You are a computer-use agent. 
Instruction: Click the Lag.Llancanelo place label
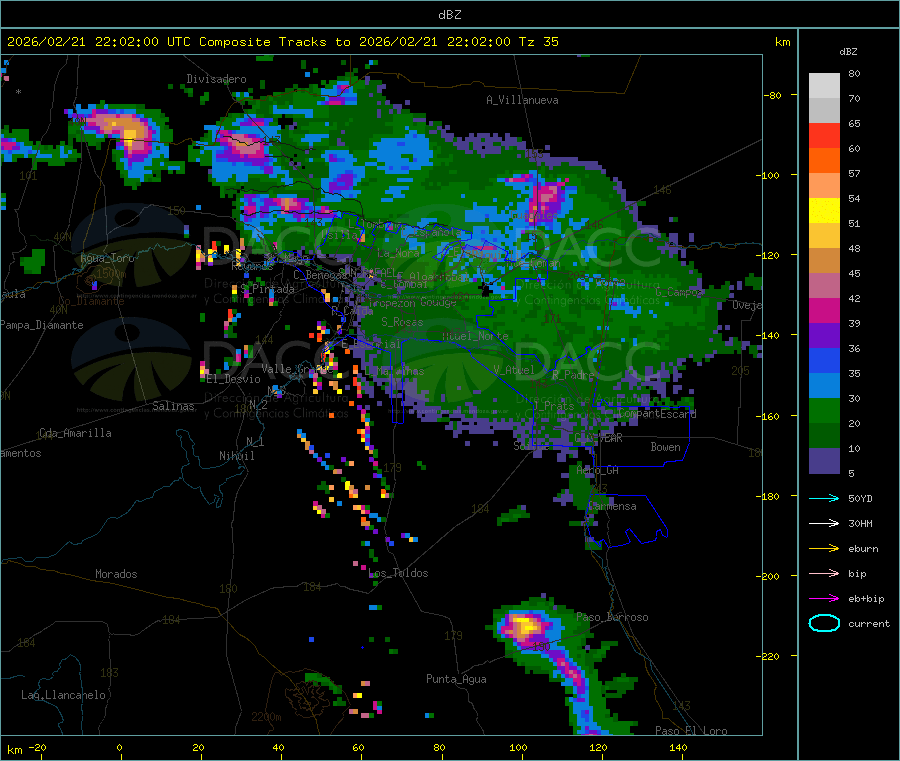[x=63, y=695]
